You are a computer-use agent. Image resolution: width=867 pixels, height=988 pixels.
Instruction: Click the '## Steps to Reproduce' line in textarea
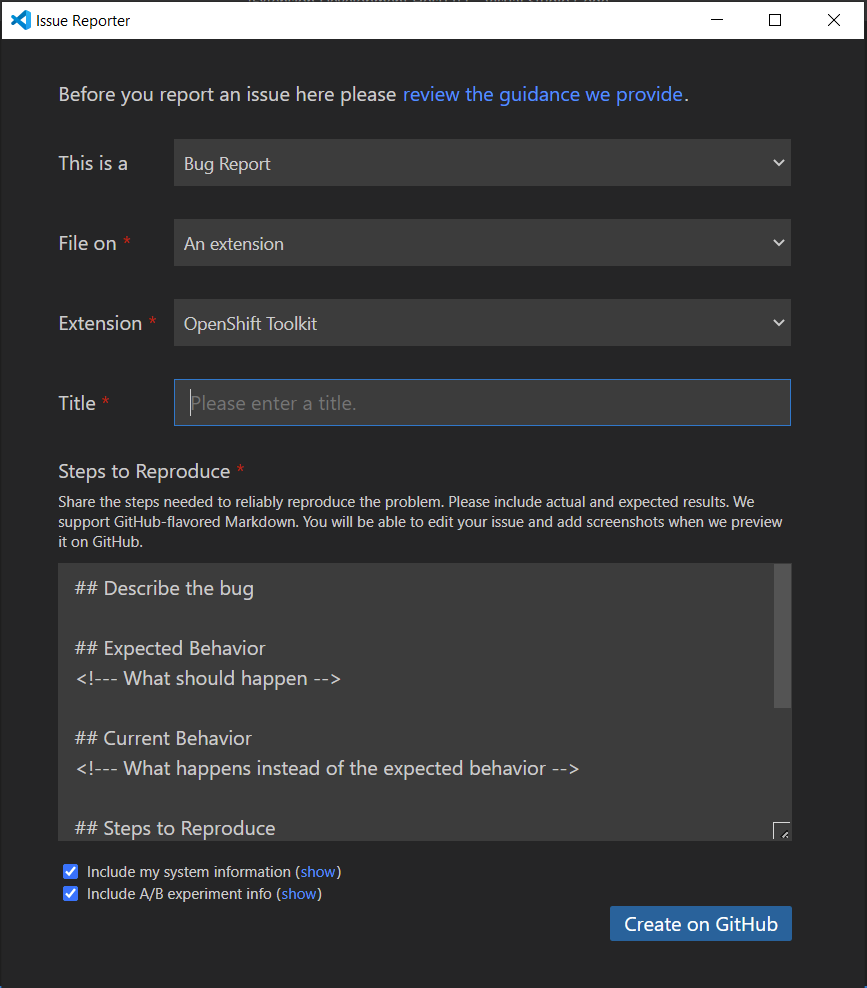175,828
